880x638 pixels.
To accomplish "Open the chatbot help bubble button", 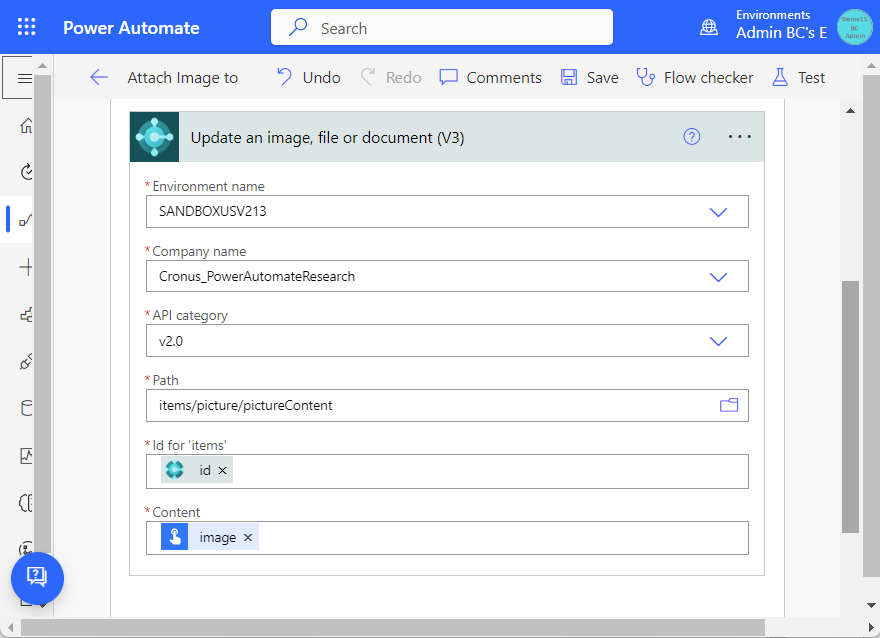I will [37, 578].
